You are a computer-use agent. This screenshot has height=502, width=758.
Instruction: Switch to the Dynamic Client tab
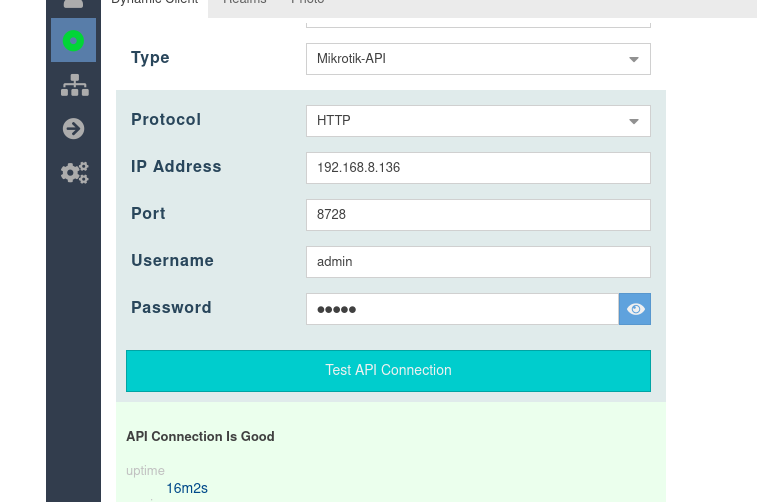click(x=154, y=4)
